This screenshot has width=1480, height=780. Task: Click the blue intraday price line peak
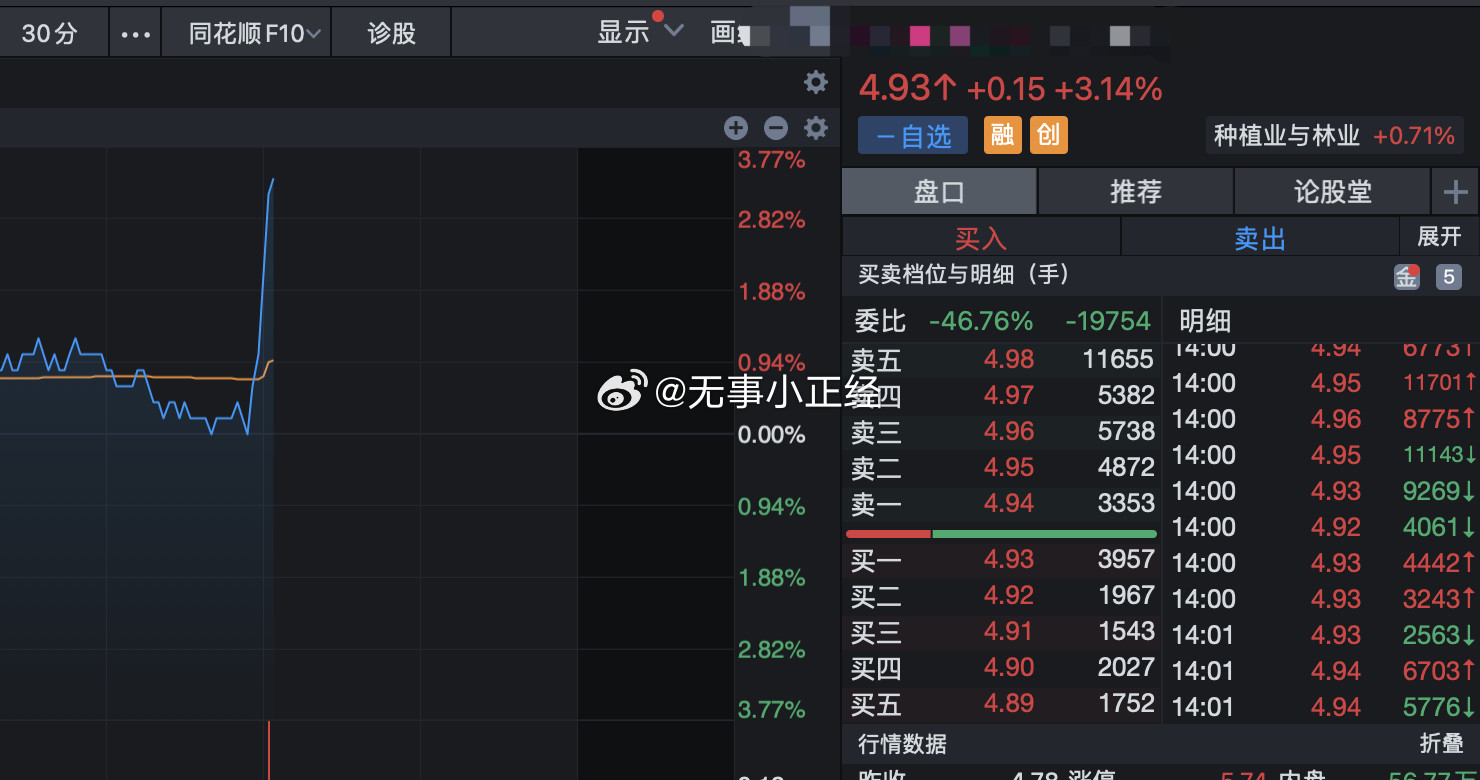272,181
